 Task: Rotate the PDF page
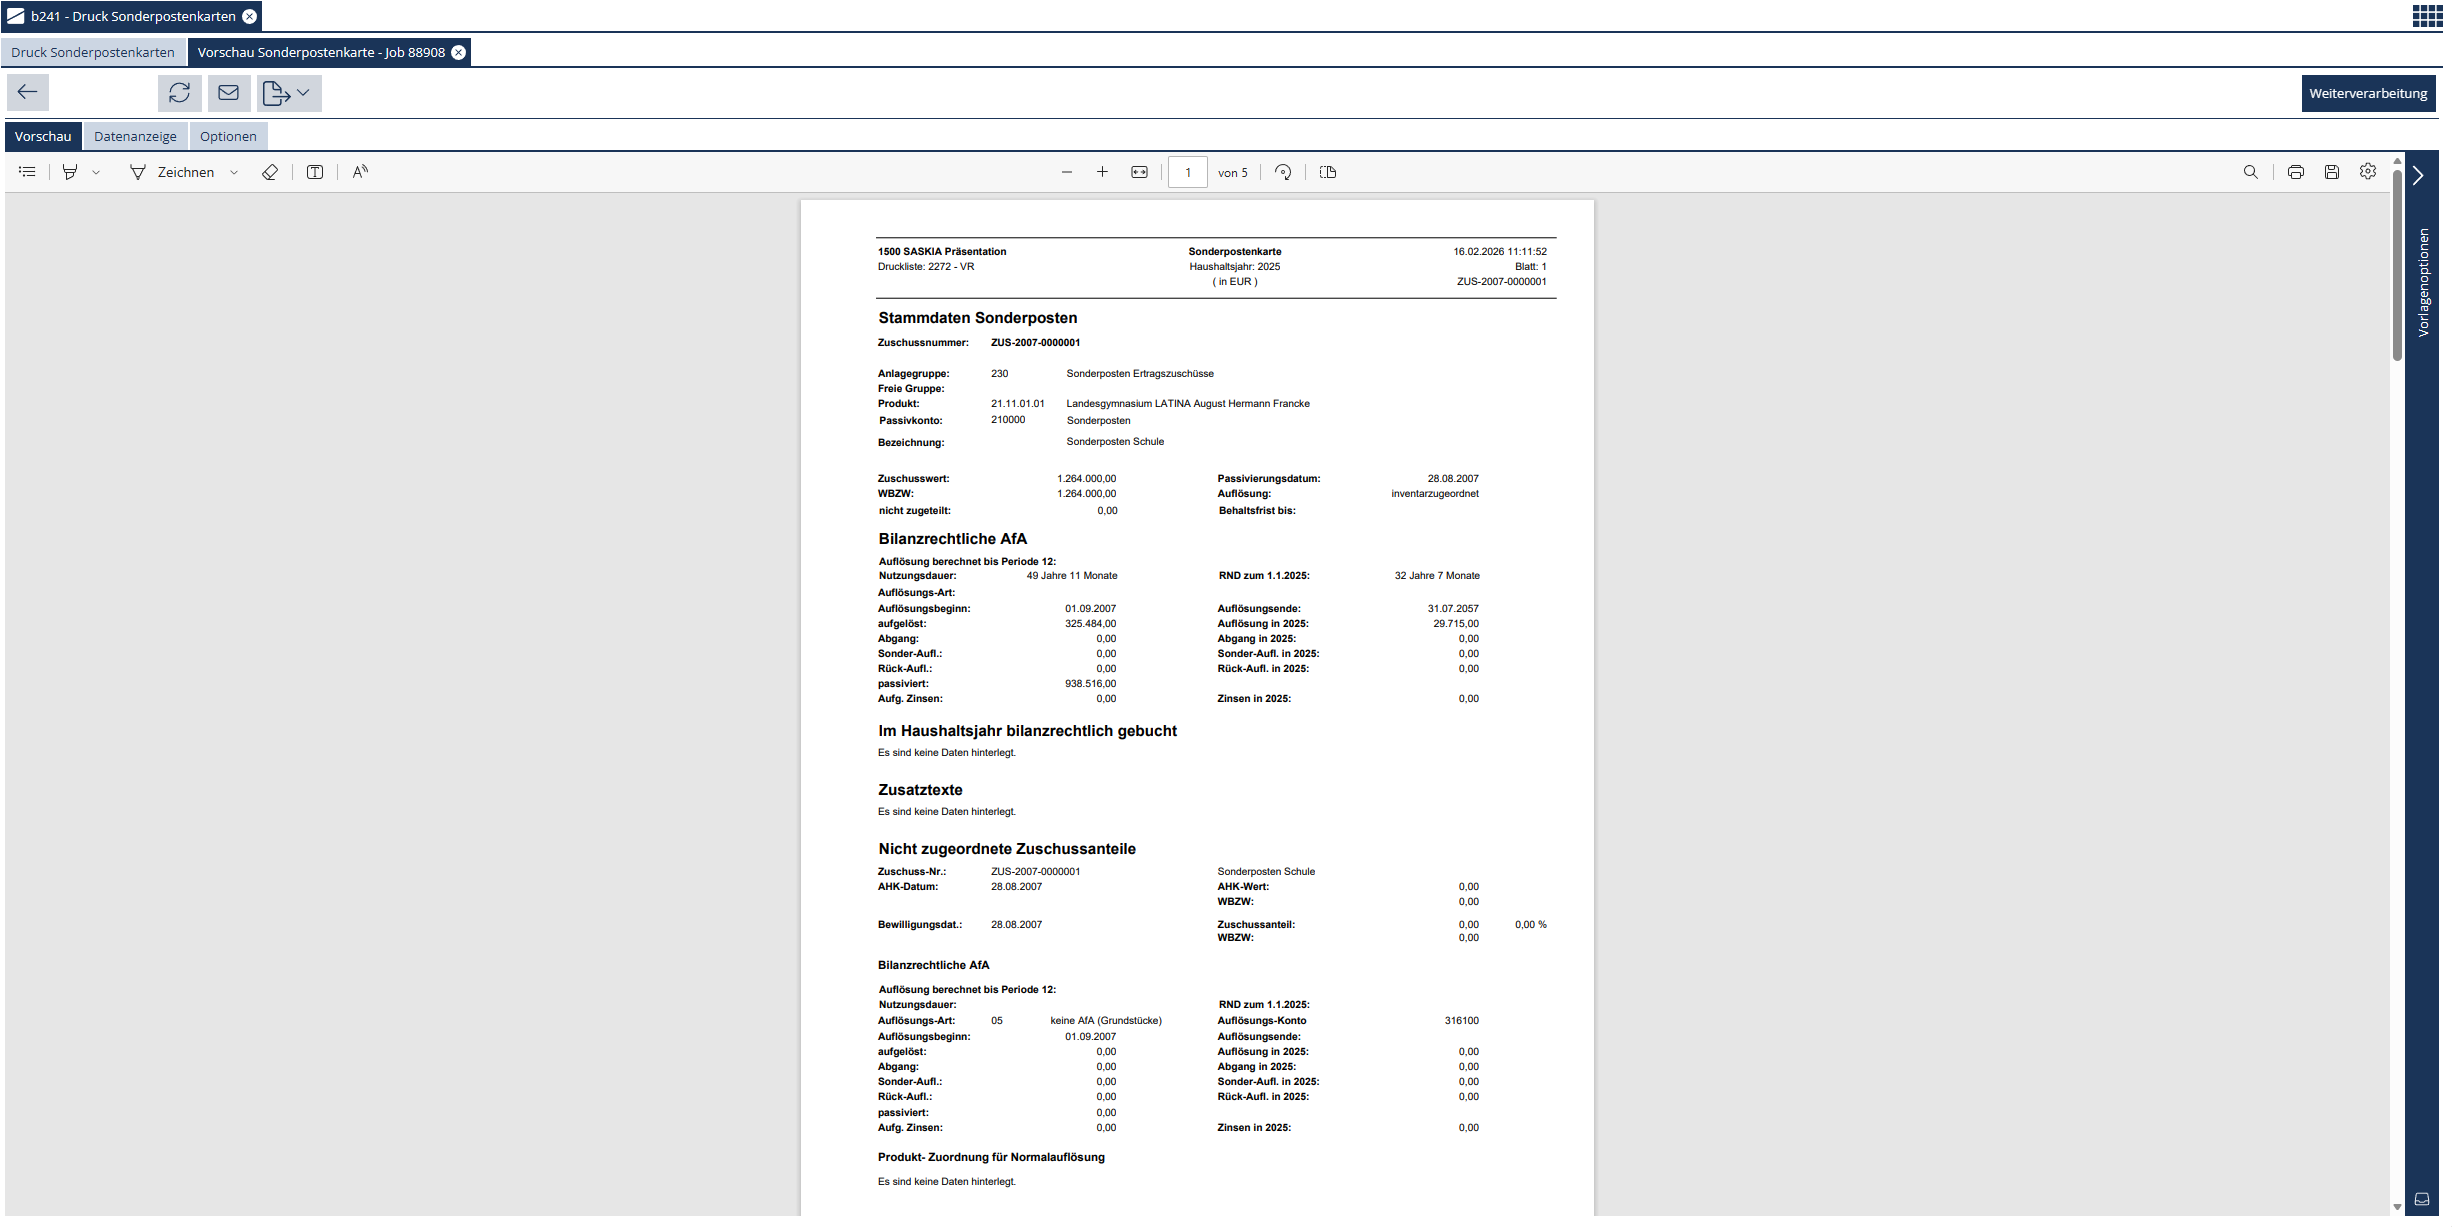[1284, 172]
